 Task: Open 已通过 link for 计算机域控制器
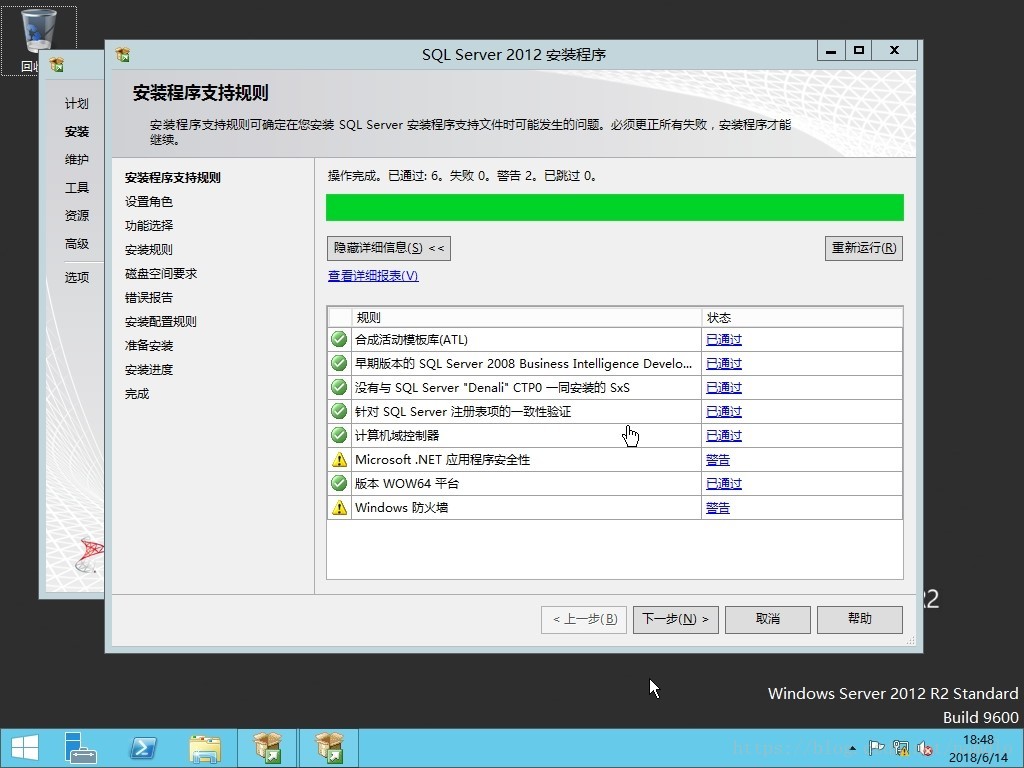[x=724, y=436]
